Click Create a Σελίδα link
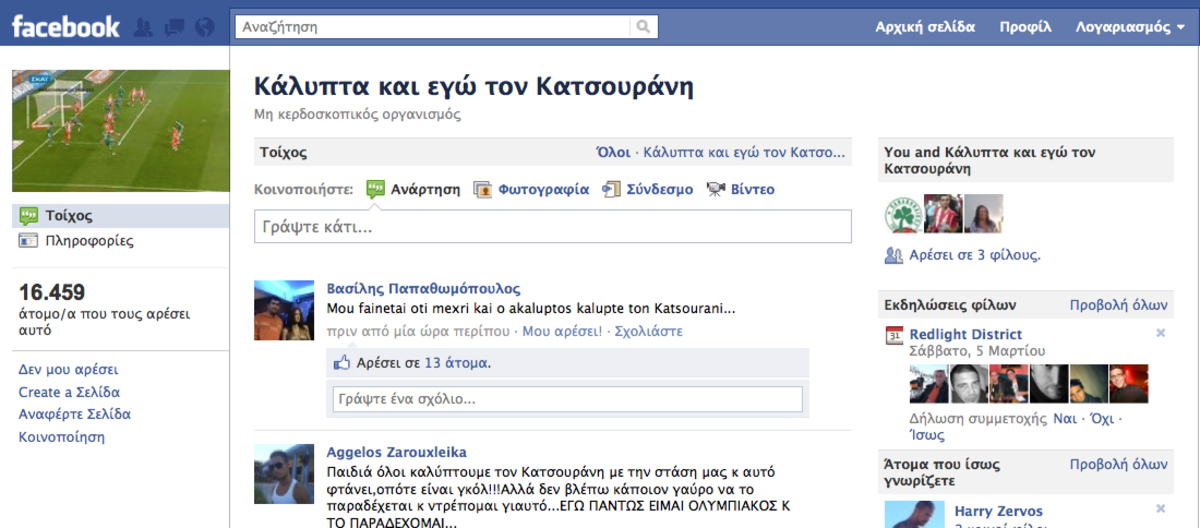Viewport: 1200px width, 528px height. click(x=69, y=392)
